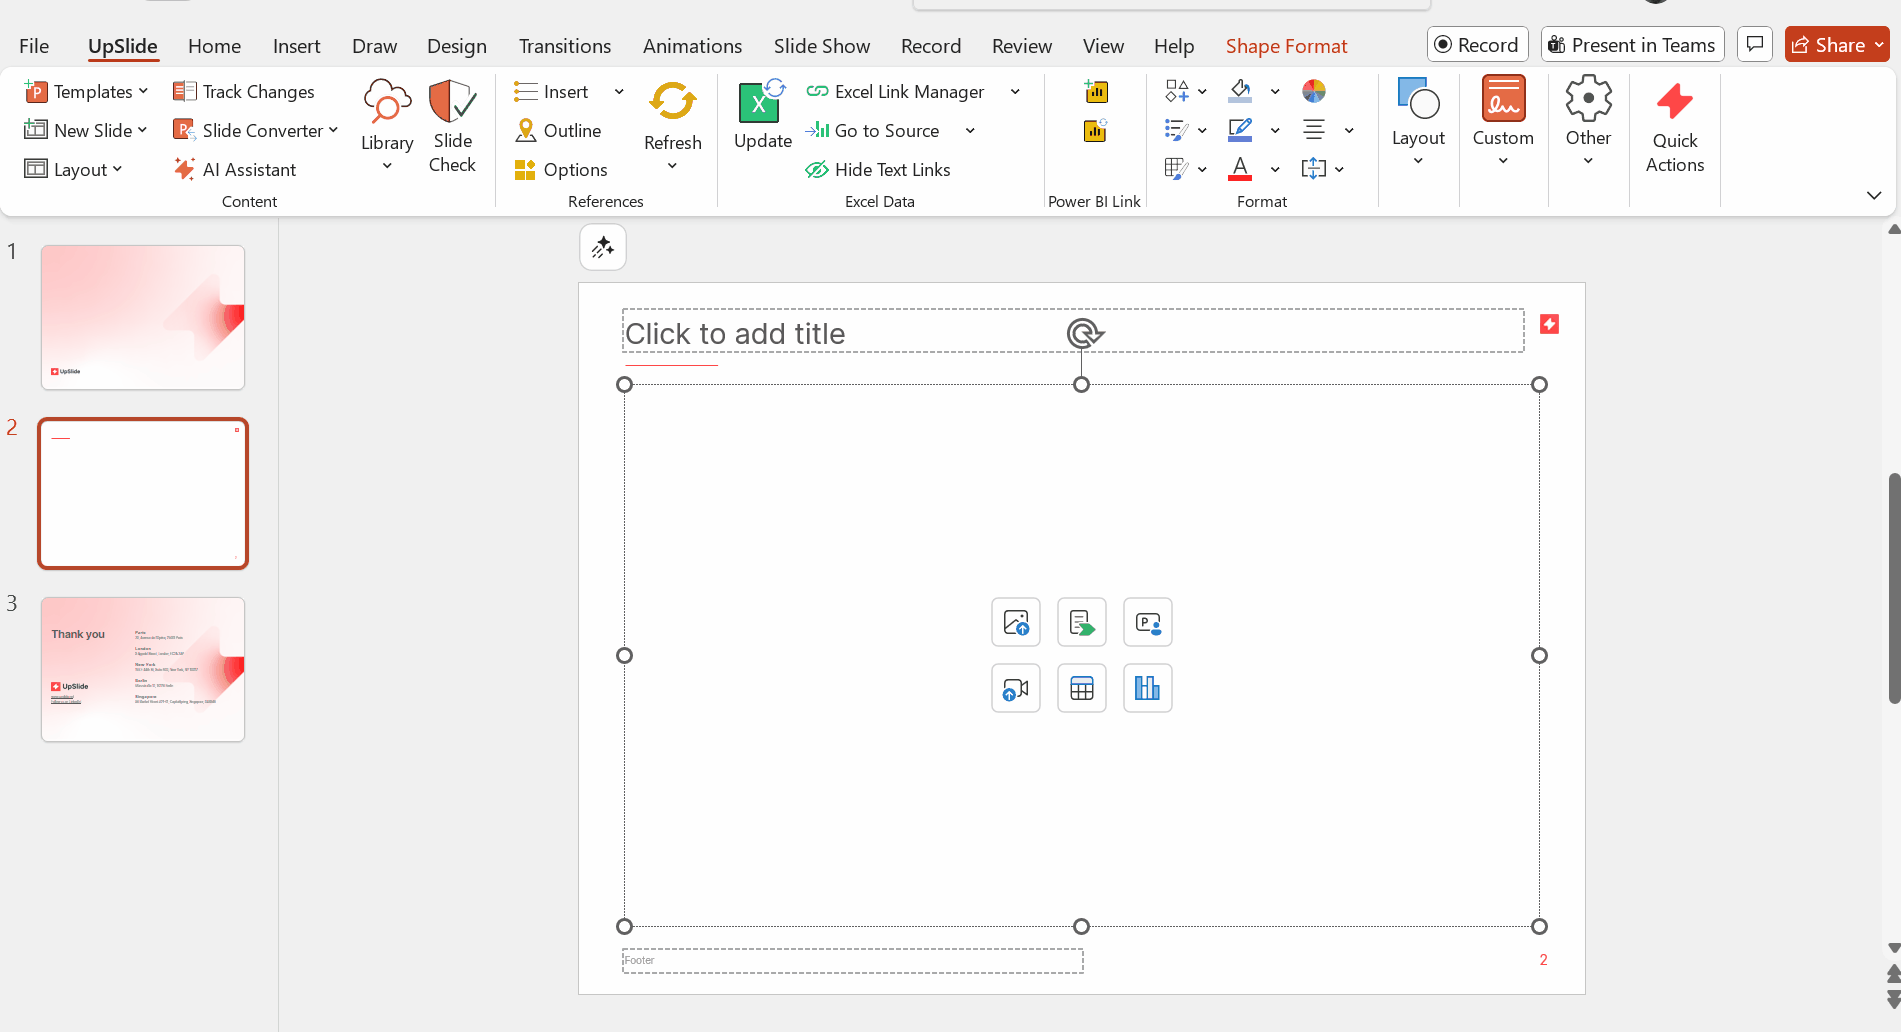Switch to the Design tab
This screenshot has width=1901, height=1032.
click(457, 46)
